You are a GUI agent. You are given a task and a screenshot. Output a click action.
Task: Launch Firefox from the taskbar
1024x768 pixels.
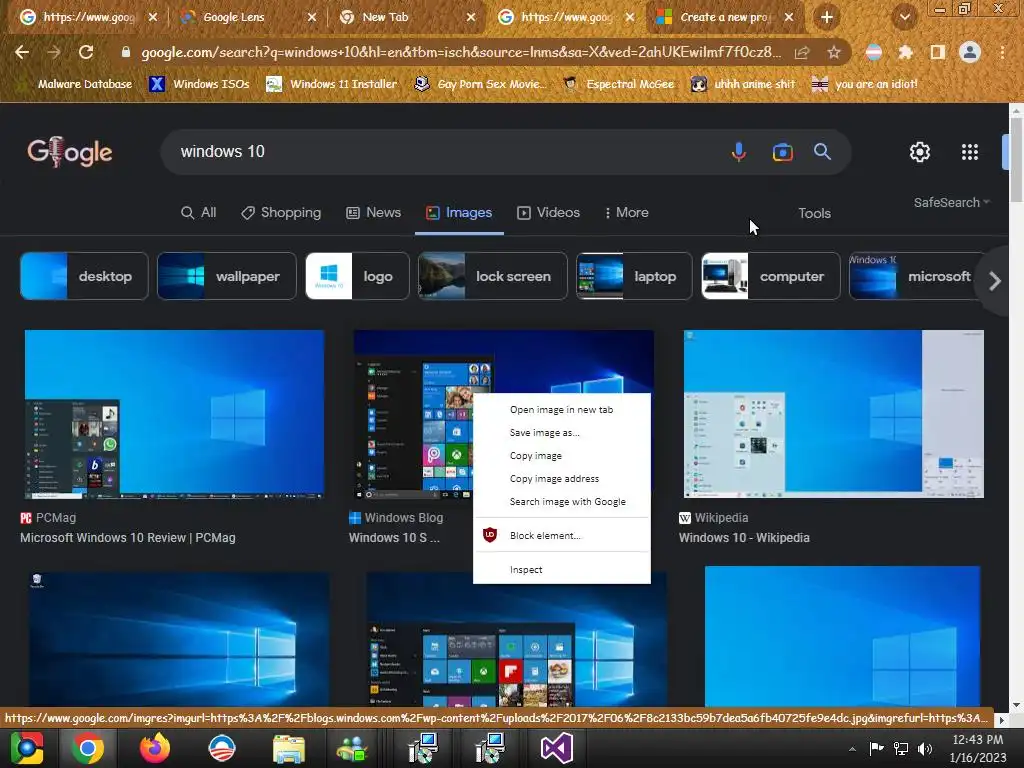click(x=155, y=748)
